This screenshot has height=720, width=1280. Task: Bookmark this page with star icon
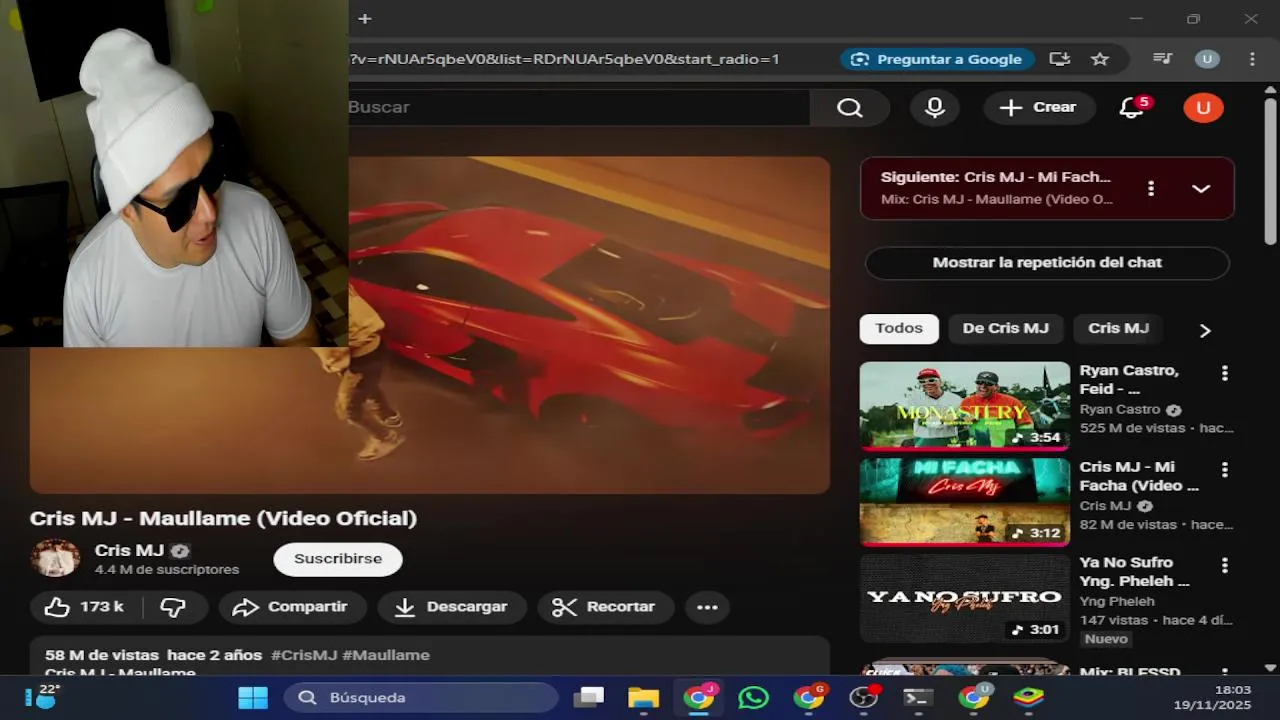[x=1100, y=59]
